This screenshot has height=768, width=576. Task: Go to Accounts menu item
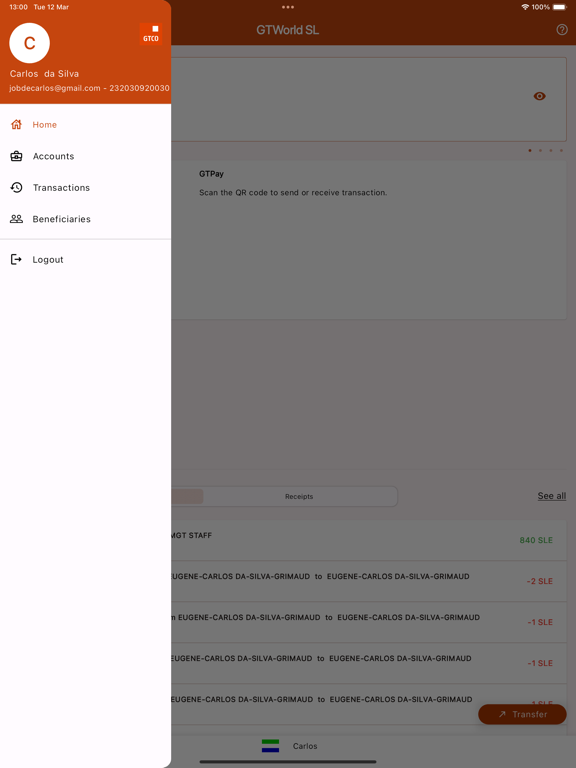pyautogui.click(x=53, y=156)
